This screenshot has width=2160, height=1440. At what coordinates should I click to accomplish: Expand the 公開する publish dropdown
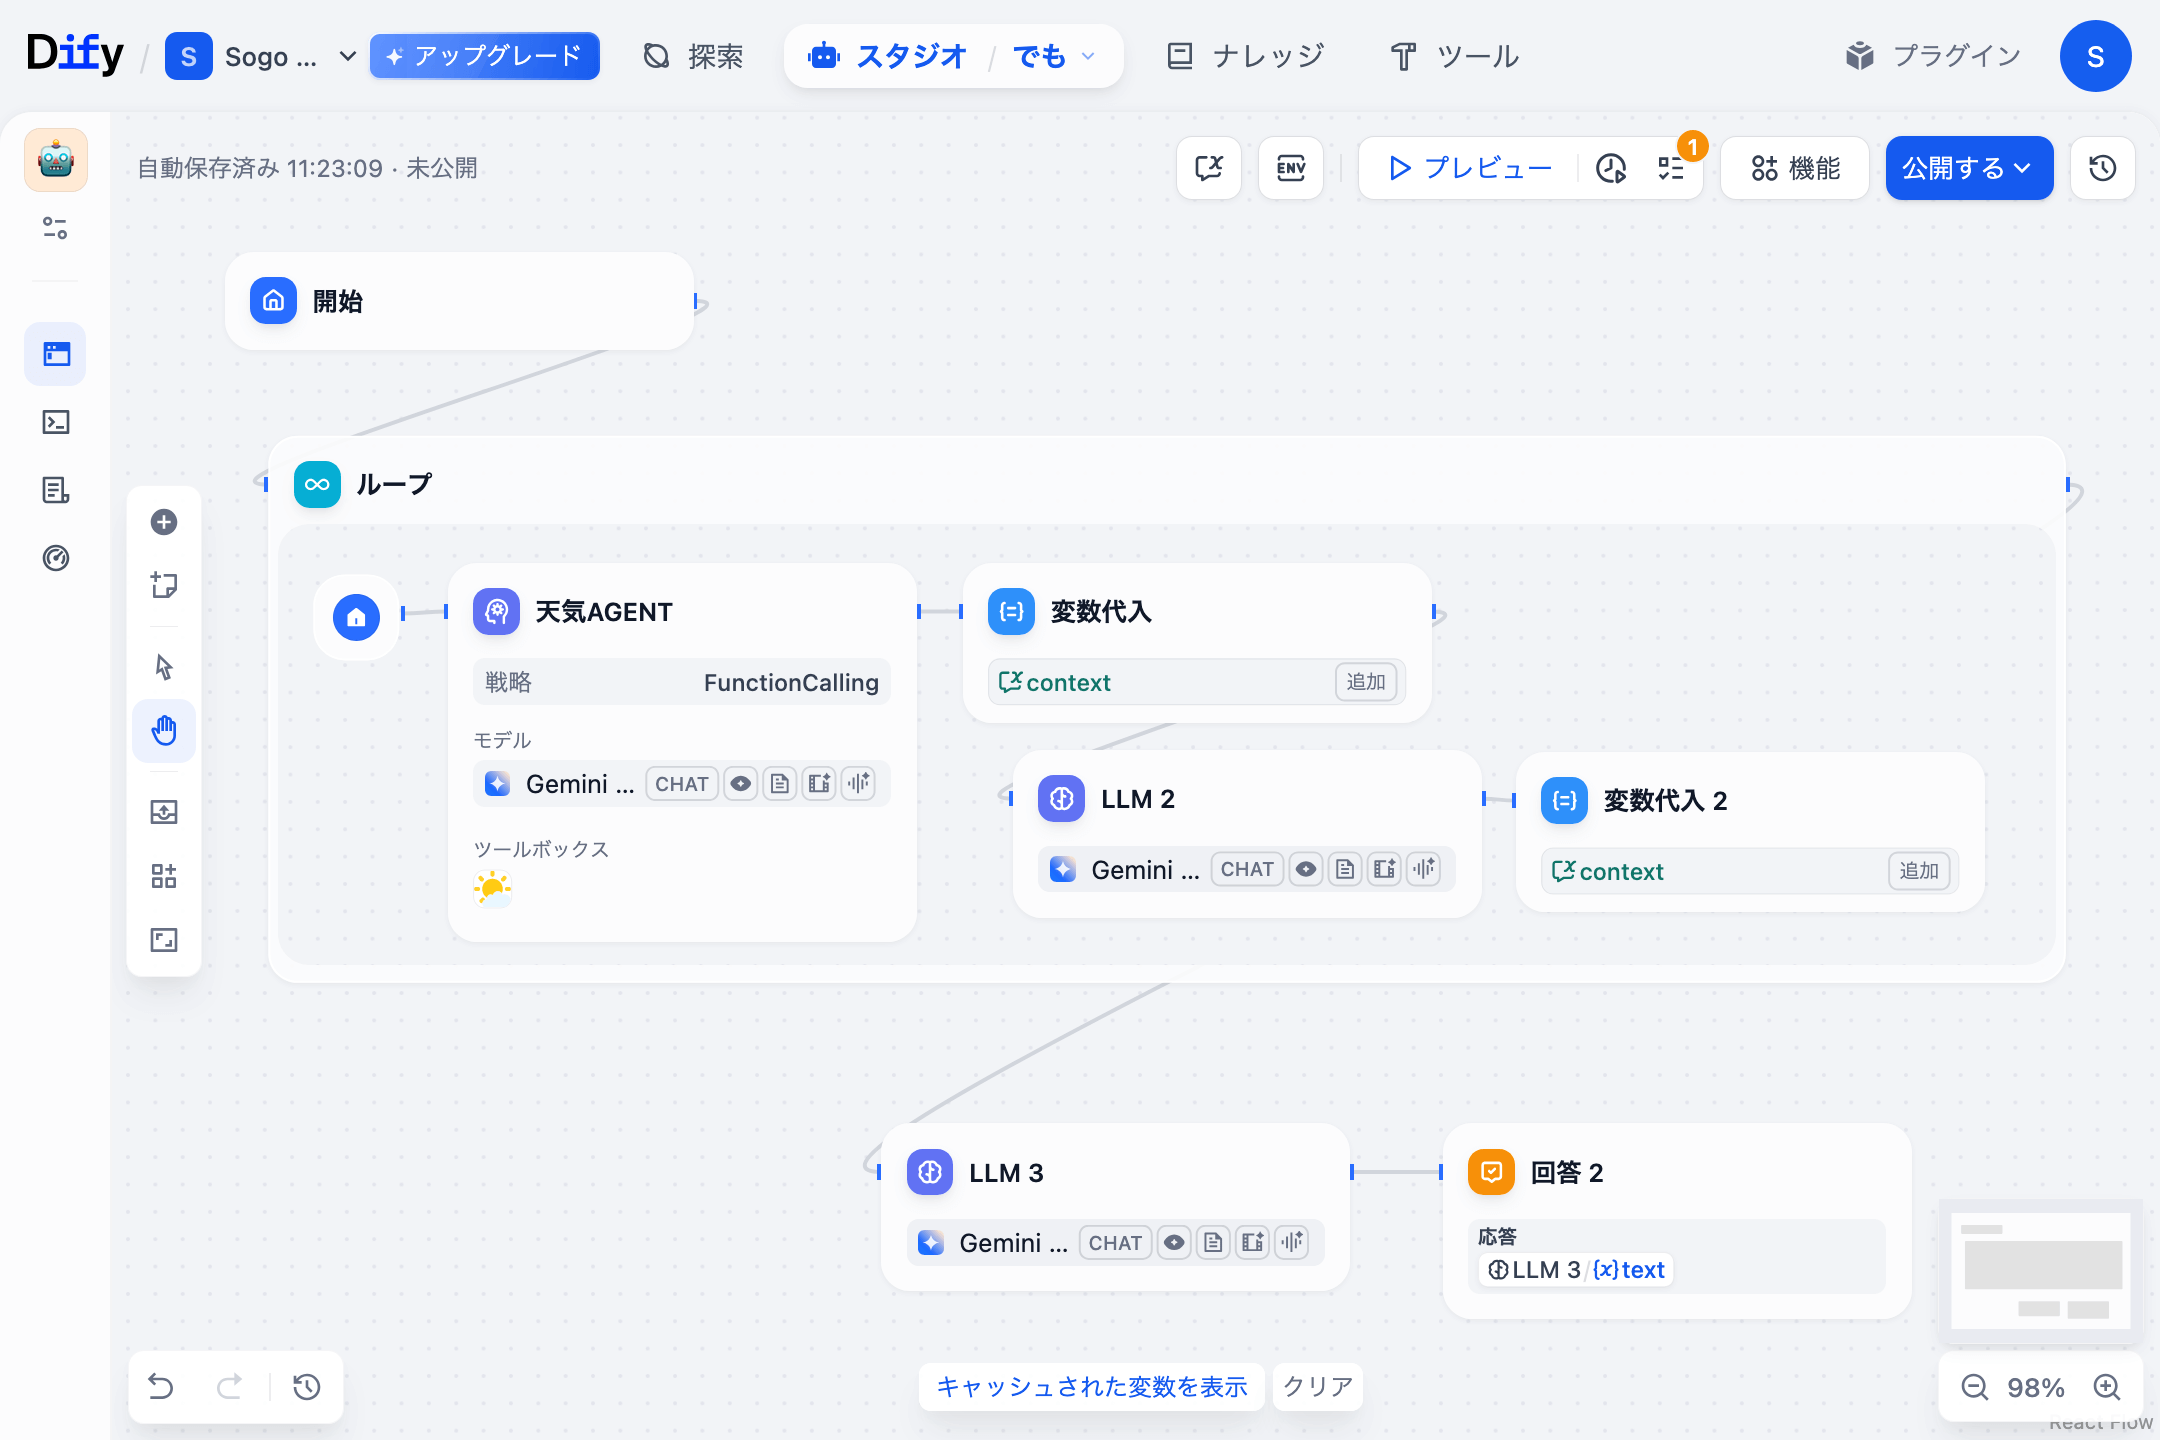pyautogui.click(x=2023, y=168)
